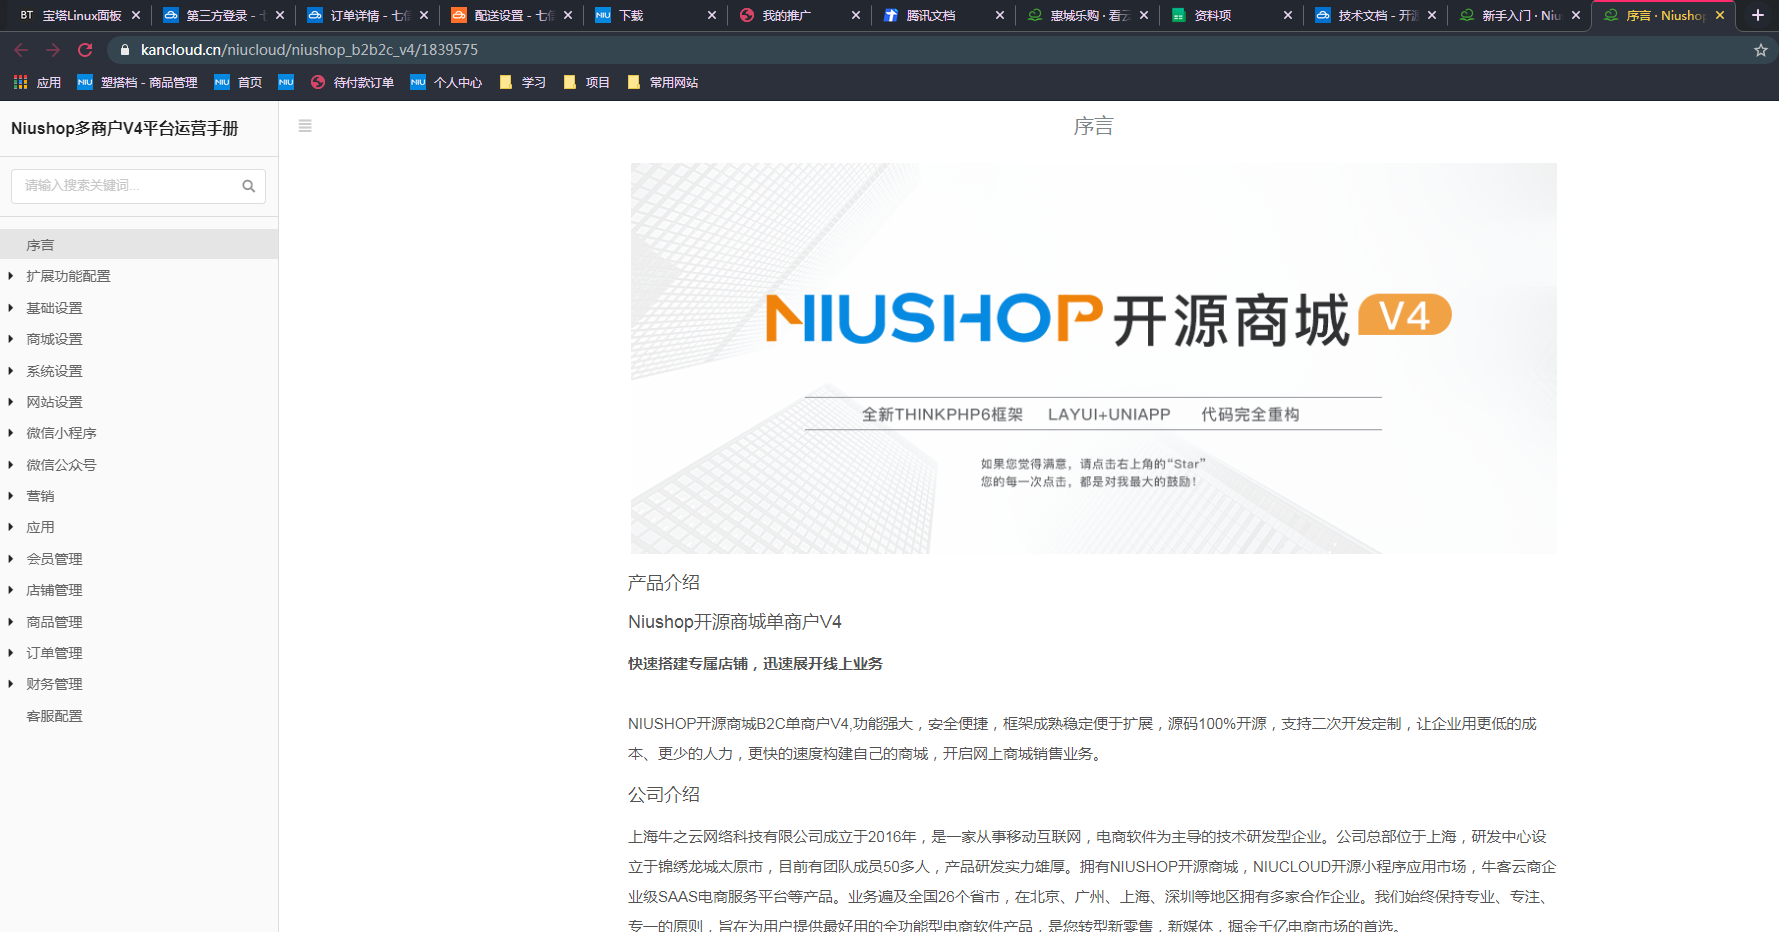The height and width of the screenshot is (932, 1779).
Task: Switch to the 技术文档 tab
Action: point(1375,15)
